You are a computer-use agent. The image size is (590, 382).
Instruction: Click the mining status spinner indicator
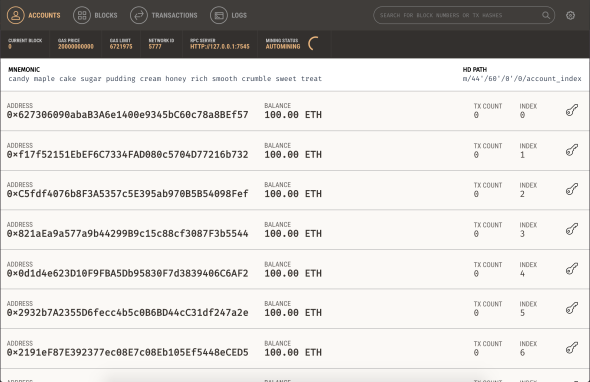[313, 44]
